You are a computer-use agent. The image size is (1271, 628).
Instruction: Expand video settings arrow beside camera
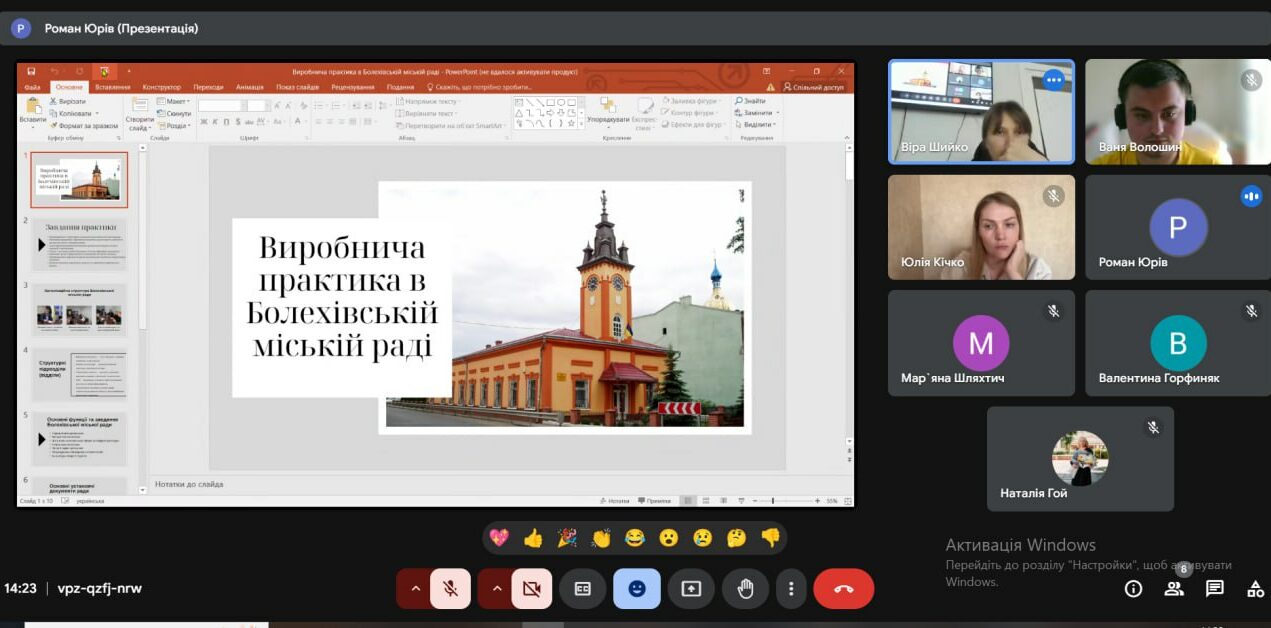[496, 589]
